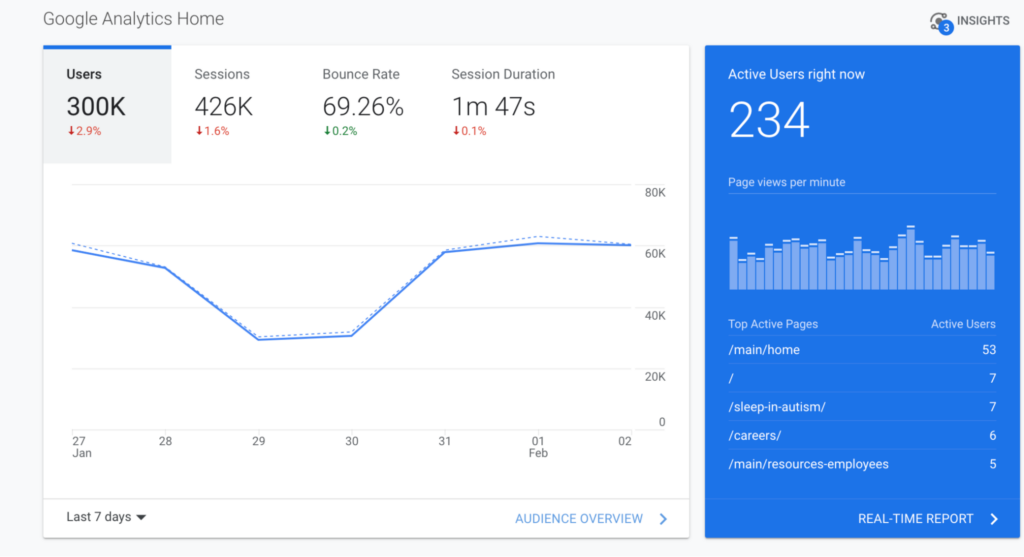Select the /careers/ active page row
1024x557 pixels.
tap(861, 435)
